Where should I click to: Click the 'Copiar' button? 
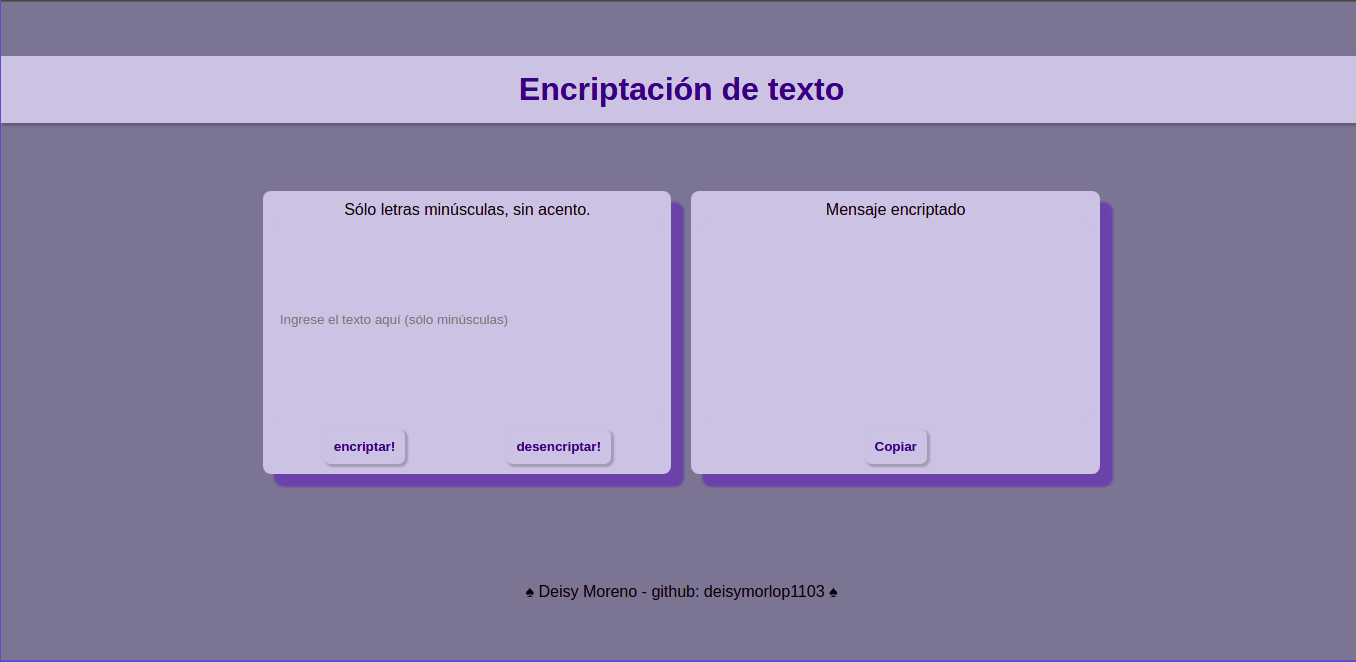tap(895, 447)
